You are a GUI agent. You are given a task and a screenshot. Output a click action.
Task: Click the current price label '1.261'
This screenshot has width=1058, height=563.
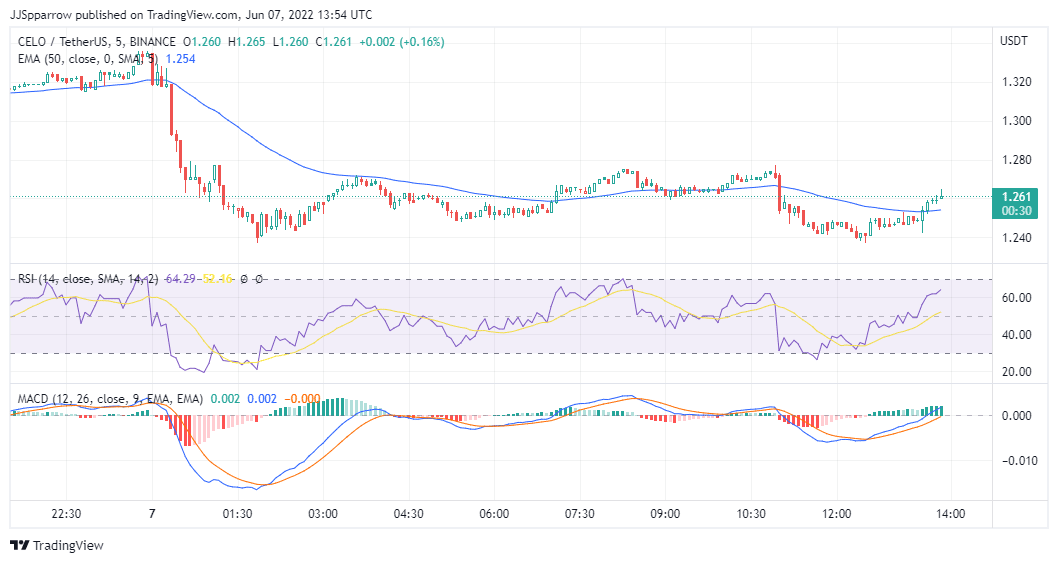coord(1016,197)
